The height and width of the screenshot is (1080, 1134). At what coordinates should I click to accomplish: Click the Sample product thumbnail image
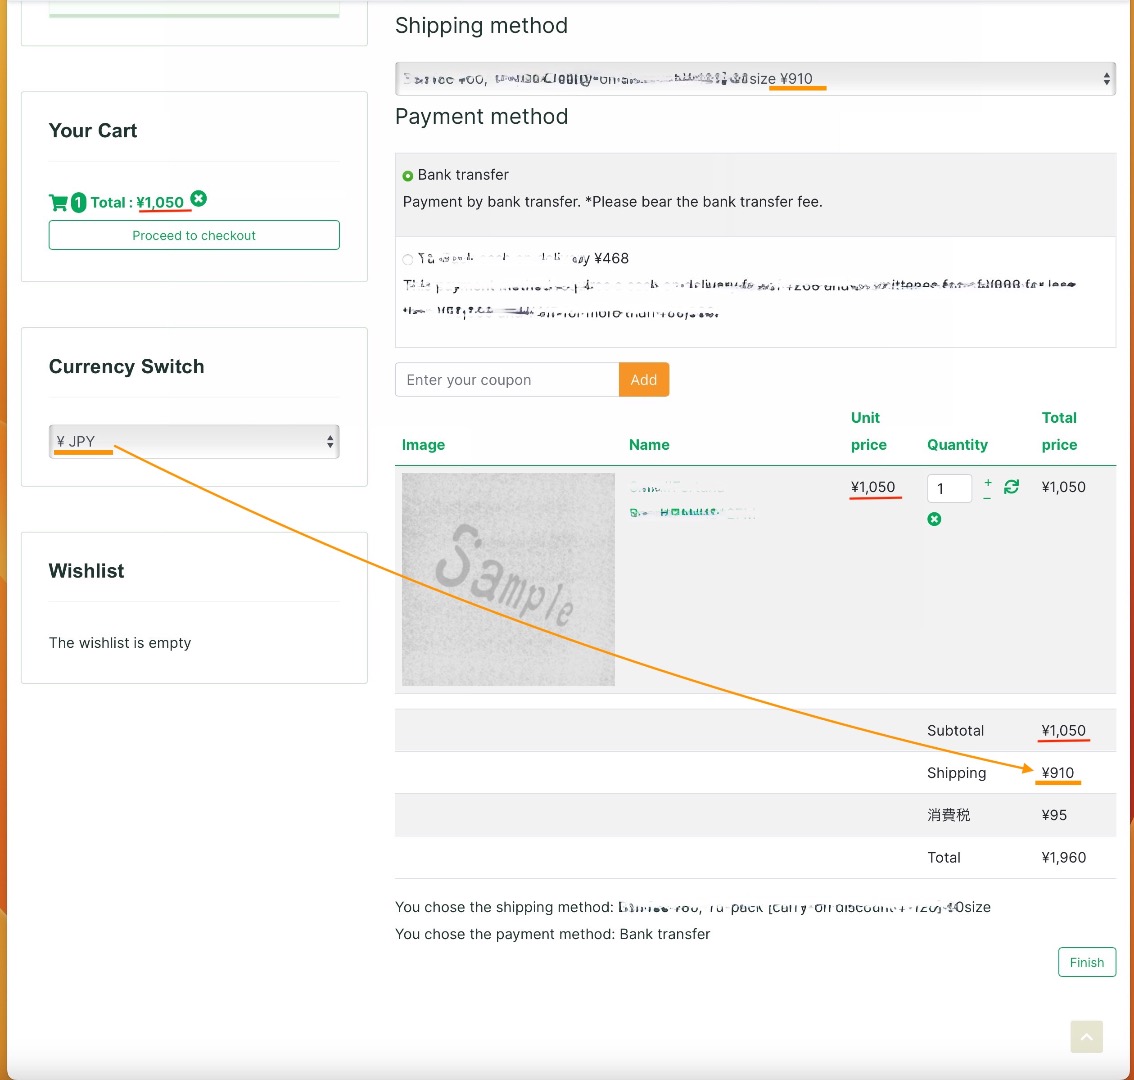point(508,579)
